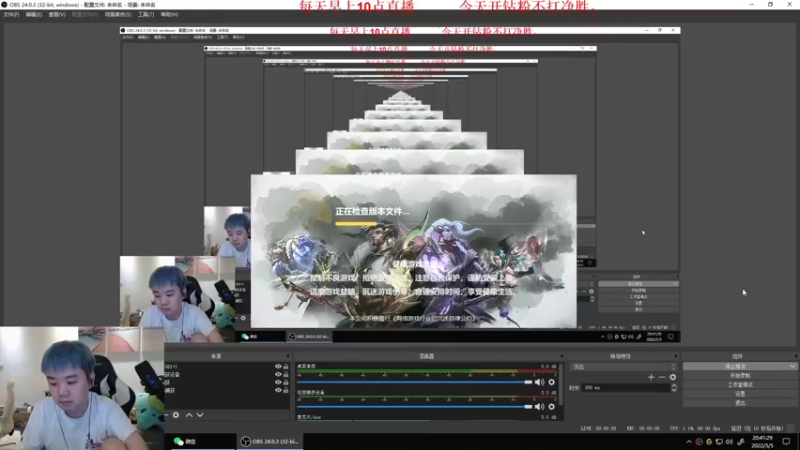
Task: Mute the 桌面音频 channel speaker icon
Action: (x=539, y=382)
